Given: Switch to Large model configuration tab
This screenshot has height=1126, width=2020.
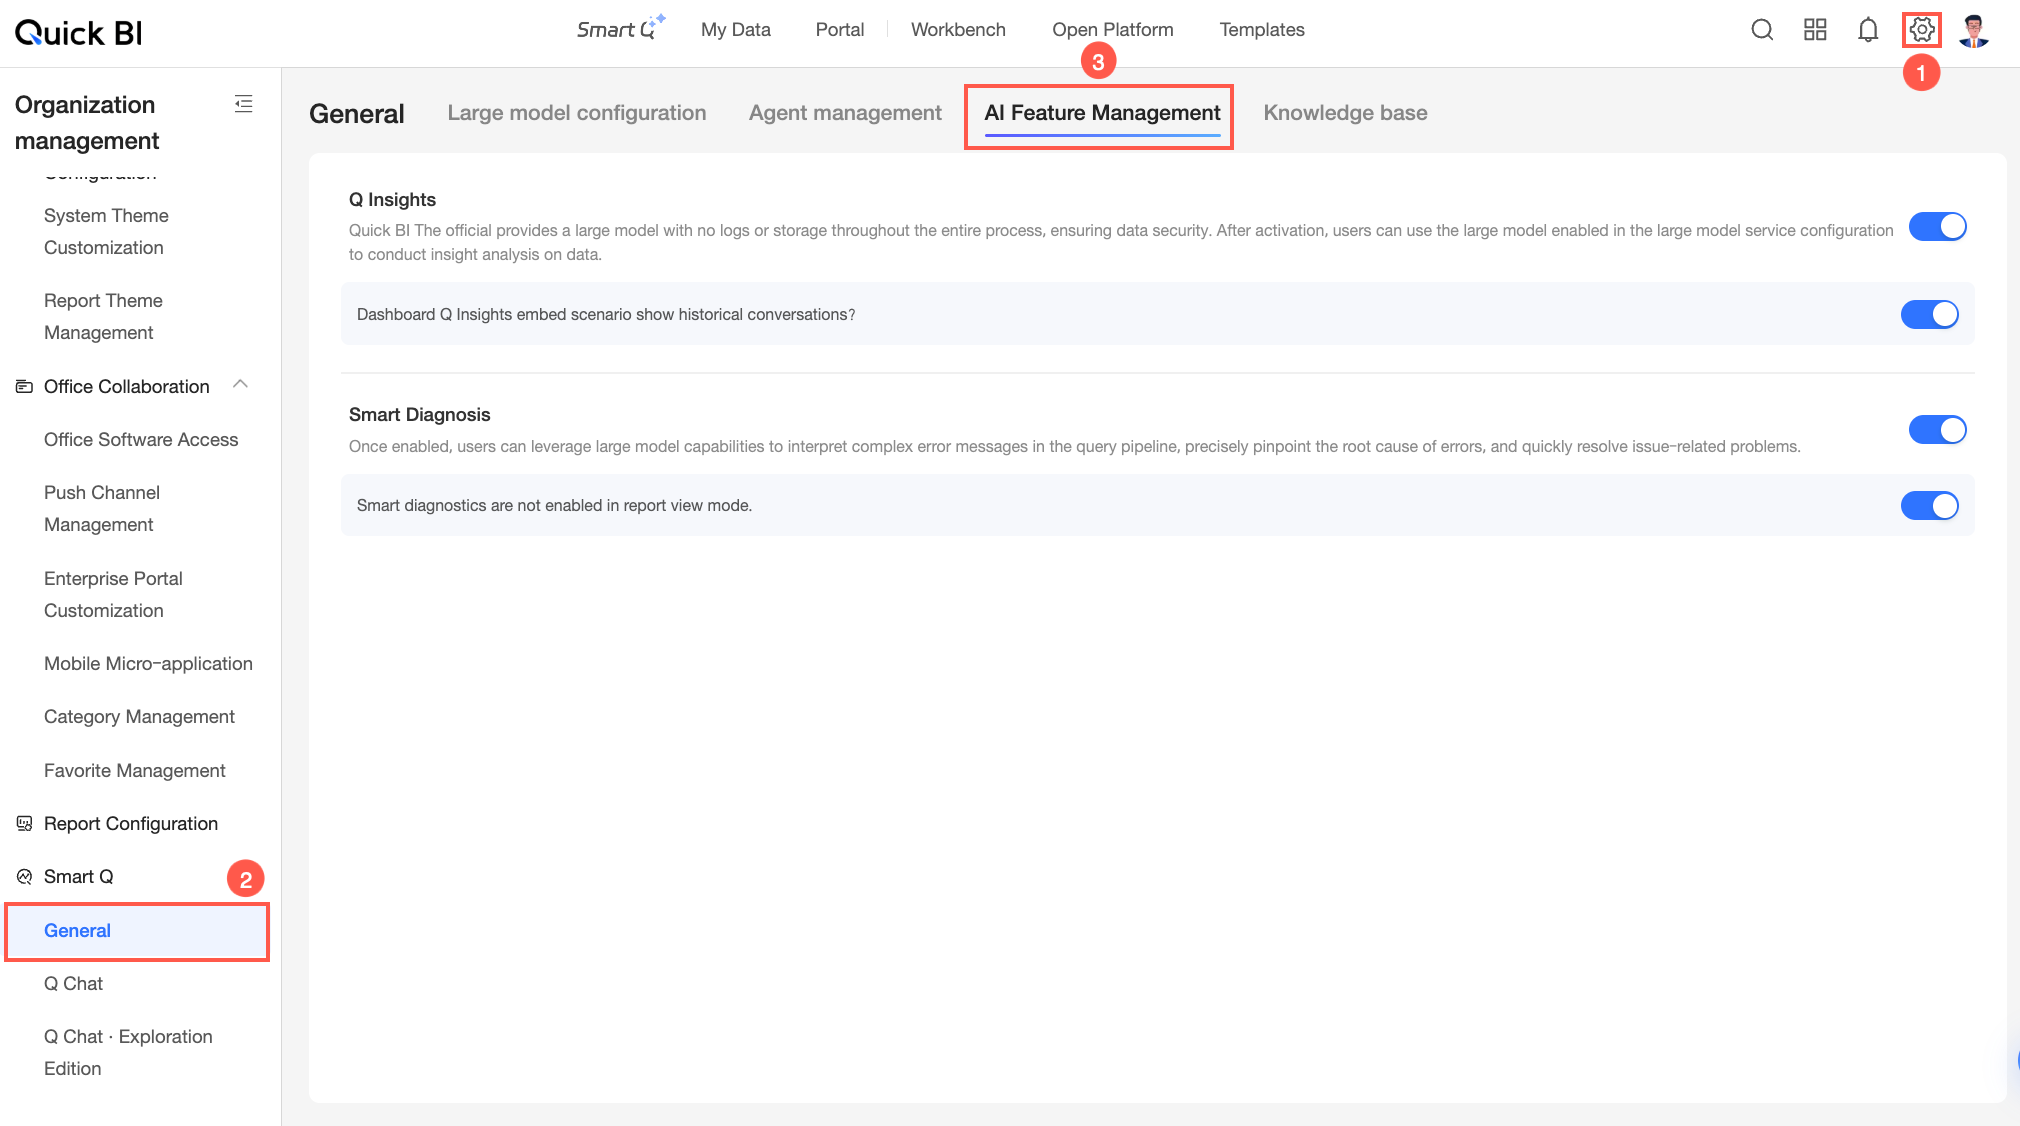Looking at the screenshot, I should coord(577,113).
